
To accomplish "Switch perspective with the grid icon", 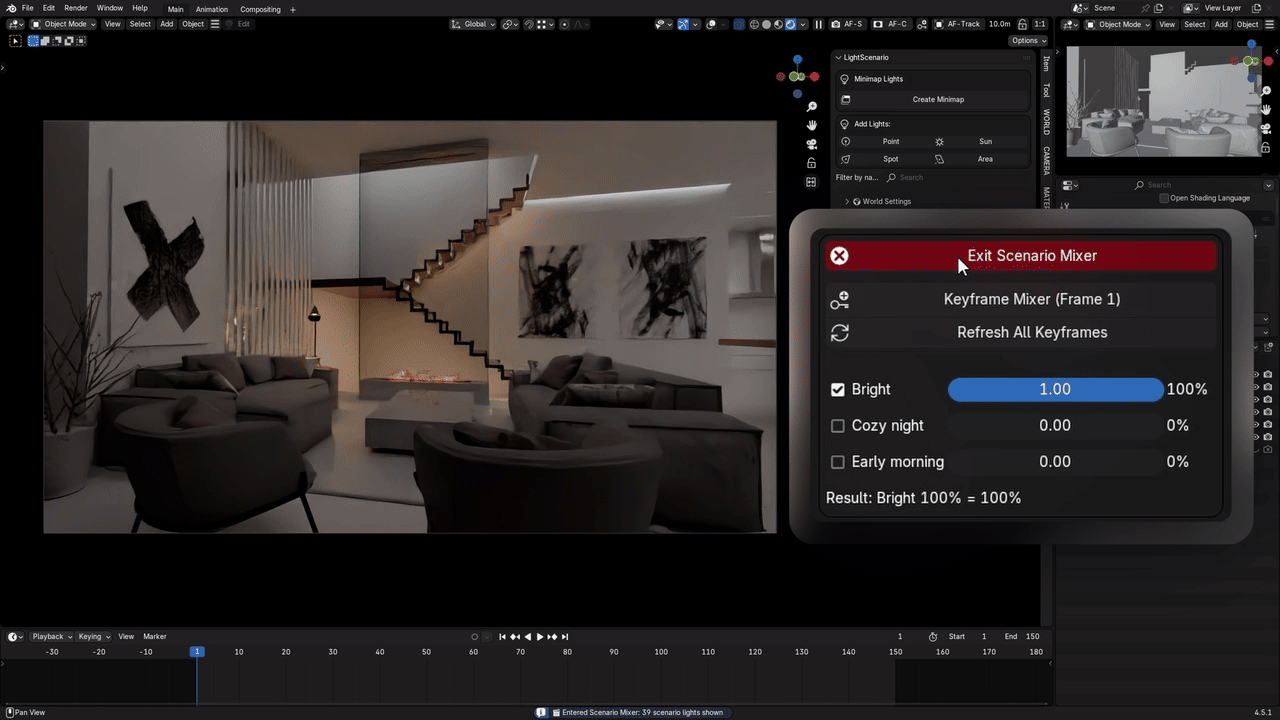I will [811, 182].
